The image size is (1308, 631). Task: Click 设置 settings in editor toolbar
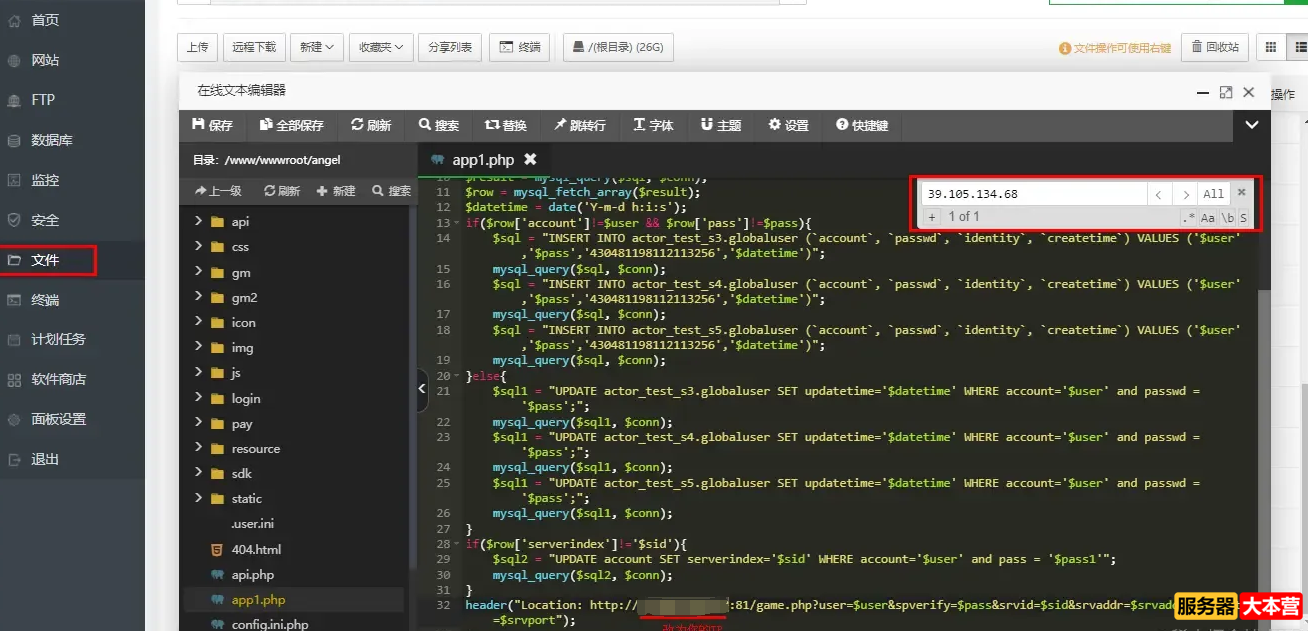pyautogui.click(x=788, y=125)
